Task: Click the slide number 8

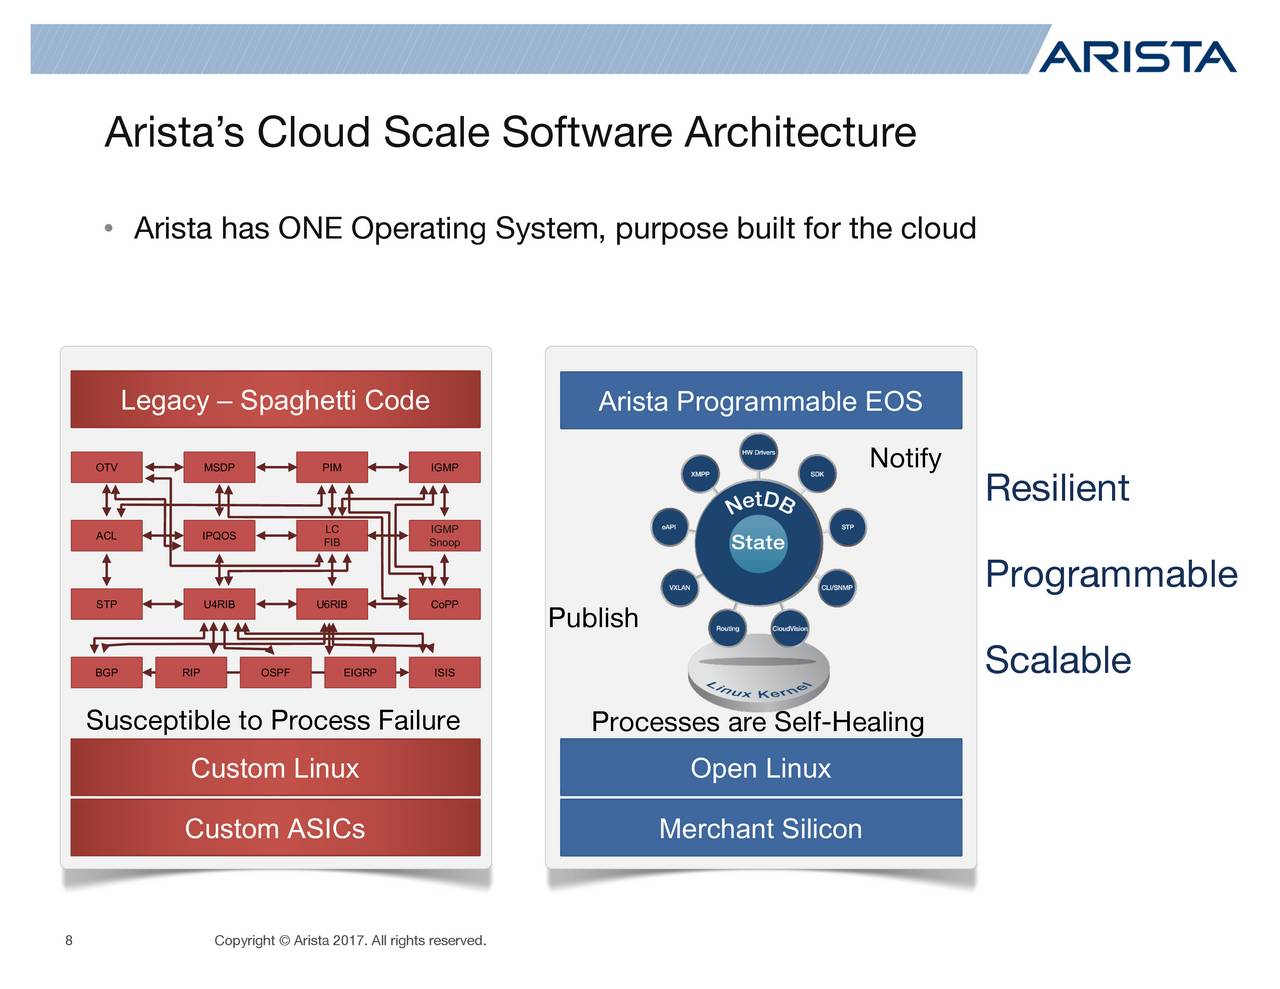Action: point(68,940)
